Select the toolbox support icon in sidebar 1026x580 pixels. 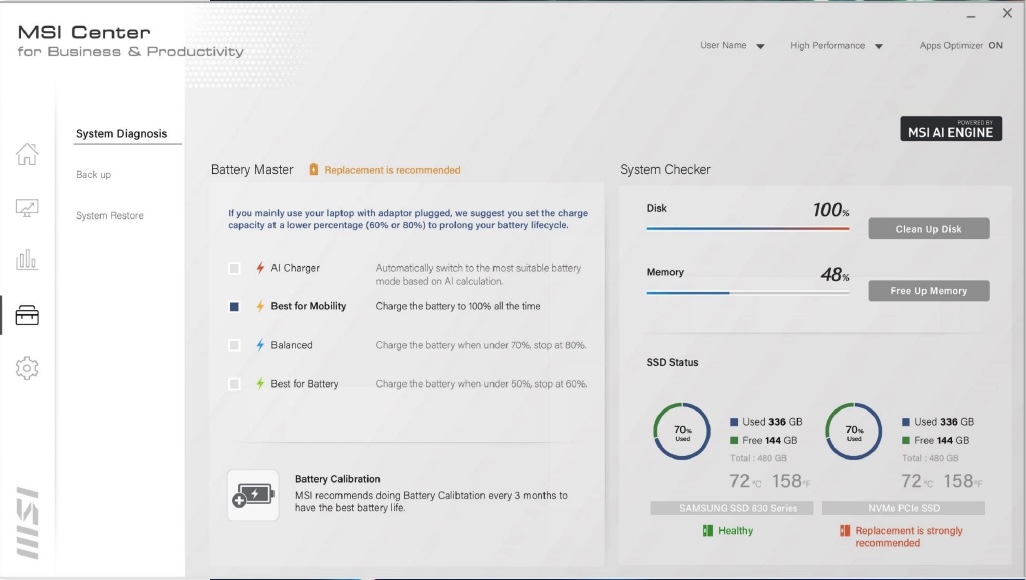[27, 316]
